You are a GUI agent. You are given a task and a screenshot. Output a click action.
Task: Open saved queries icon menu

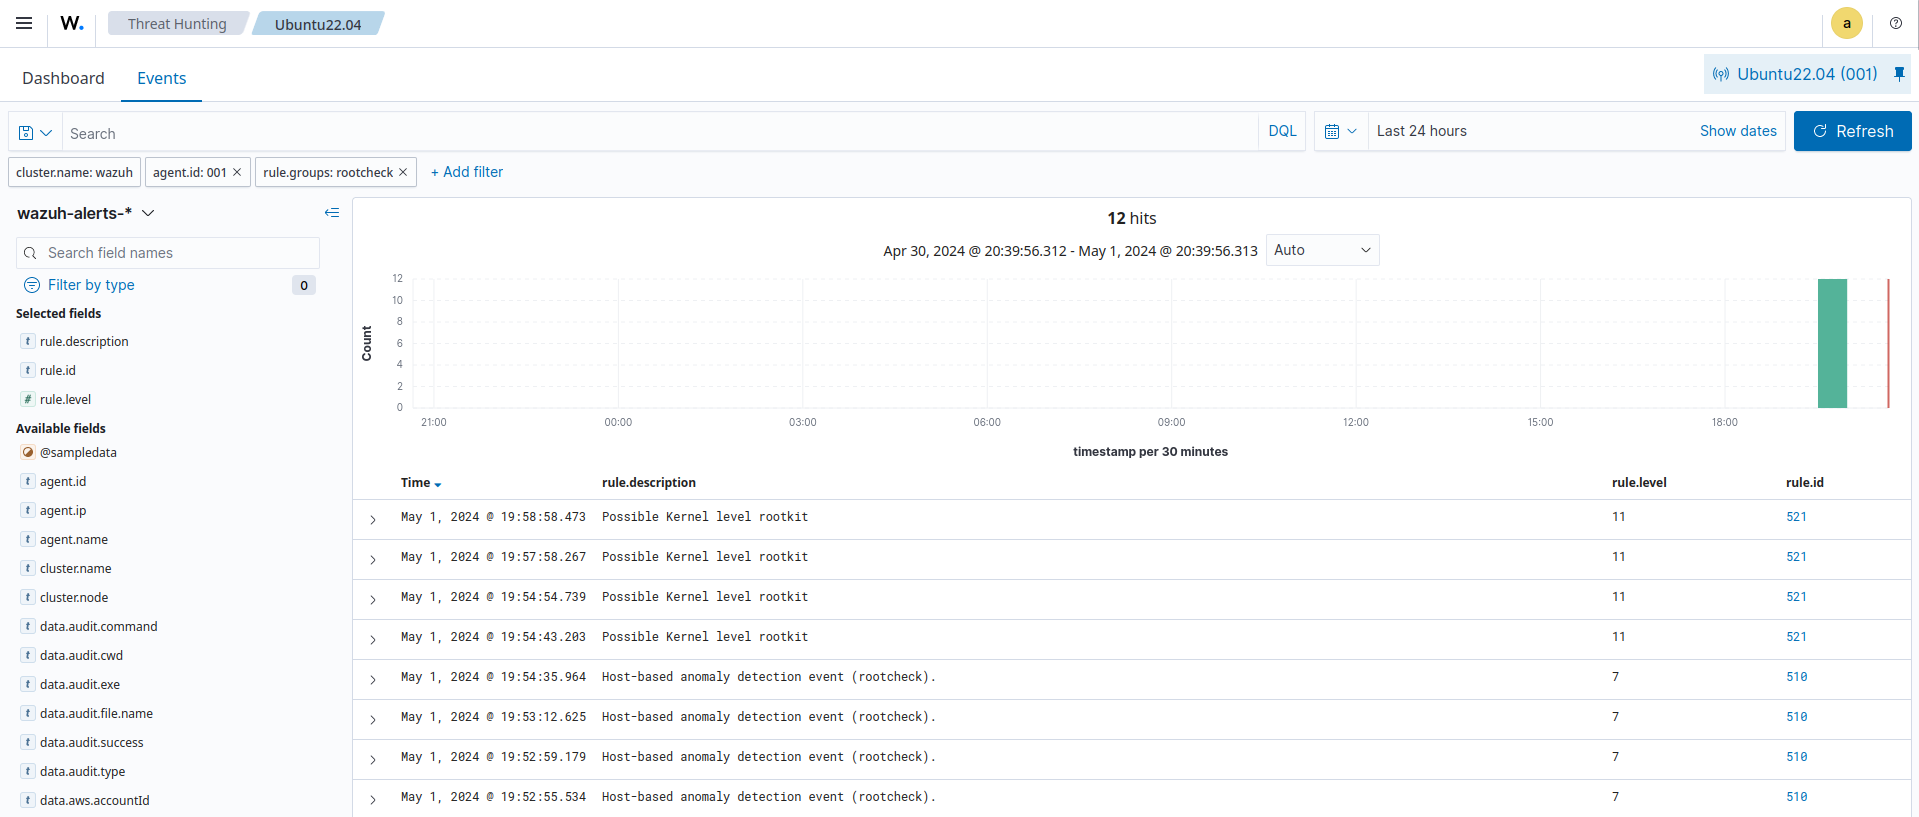(35, 132)
